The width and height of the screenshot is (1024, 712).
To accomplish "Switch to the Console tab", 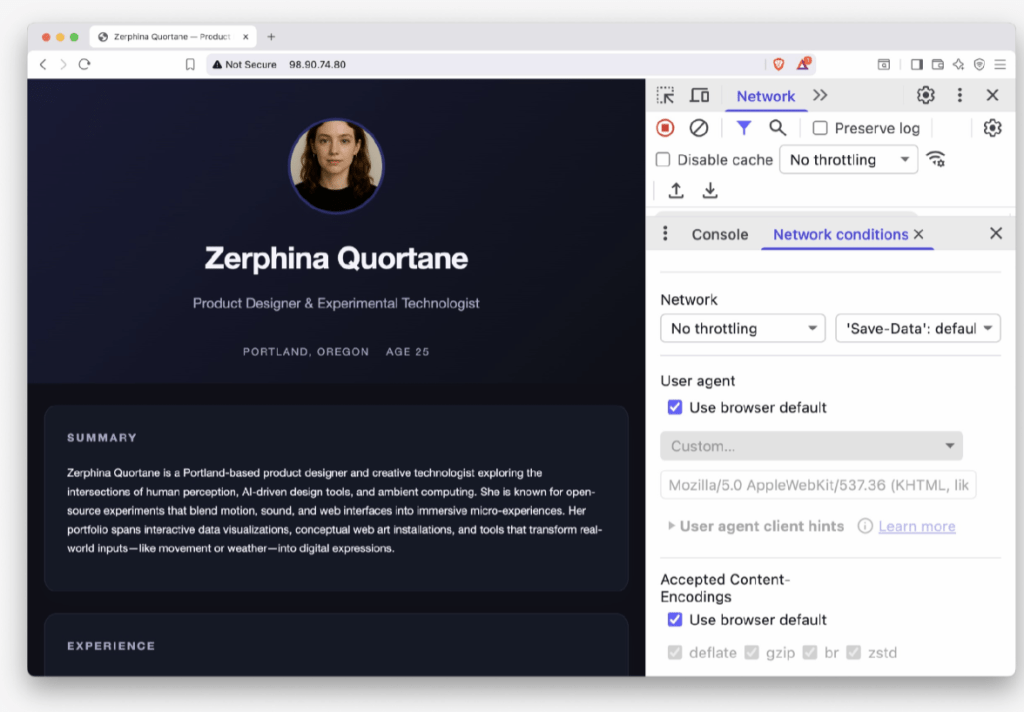I will (x=719, y=233).
